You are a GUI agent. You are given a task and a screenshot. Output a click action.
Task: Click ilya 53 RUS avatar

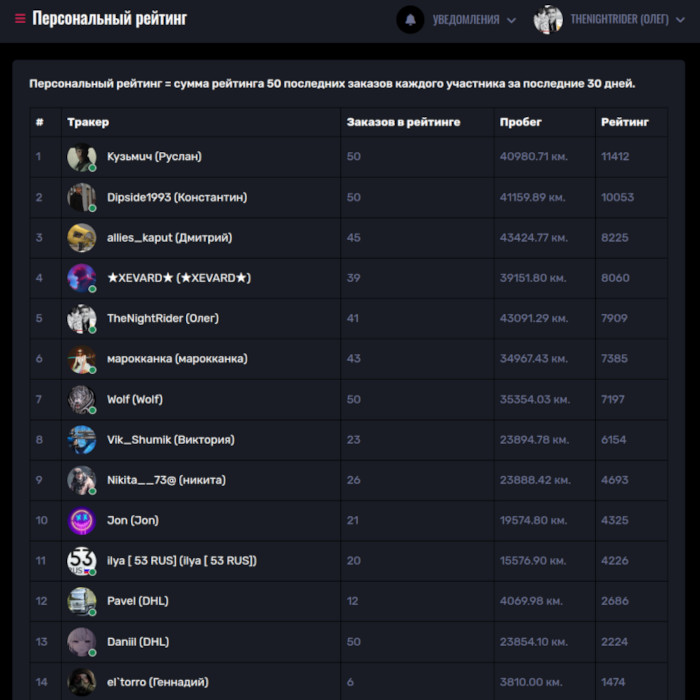pyautogui.click(x=81, y=561)
